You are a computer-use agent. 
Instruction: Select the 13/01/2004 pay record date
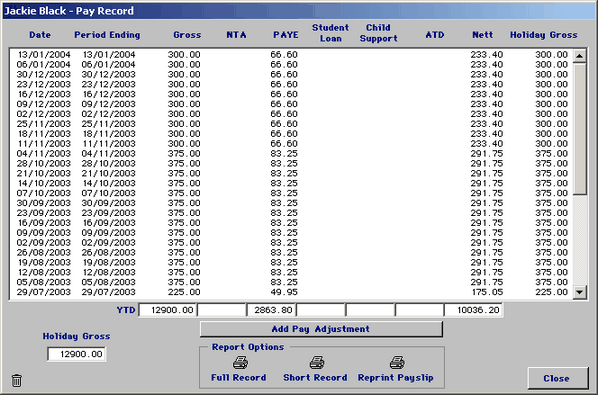point(44,55)
